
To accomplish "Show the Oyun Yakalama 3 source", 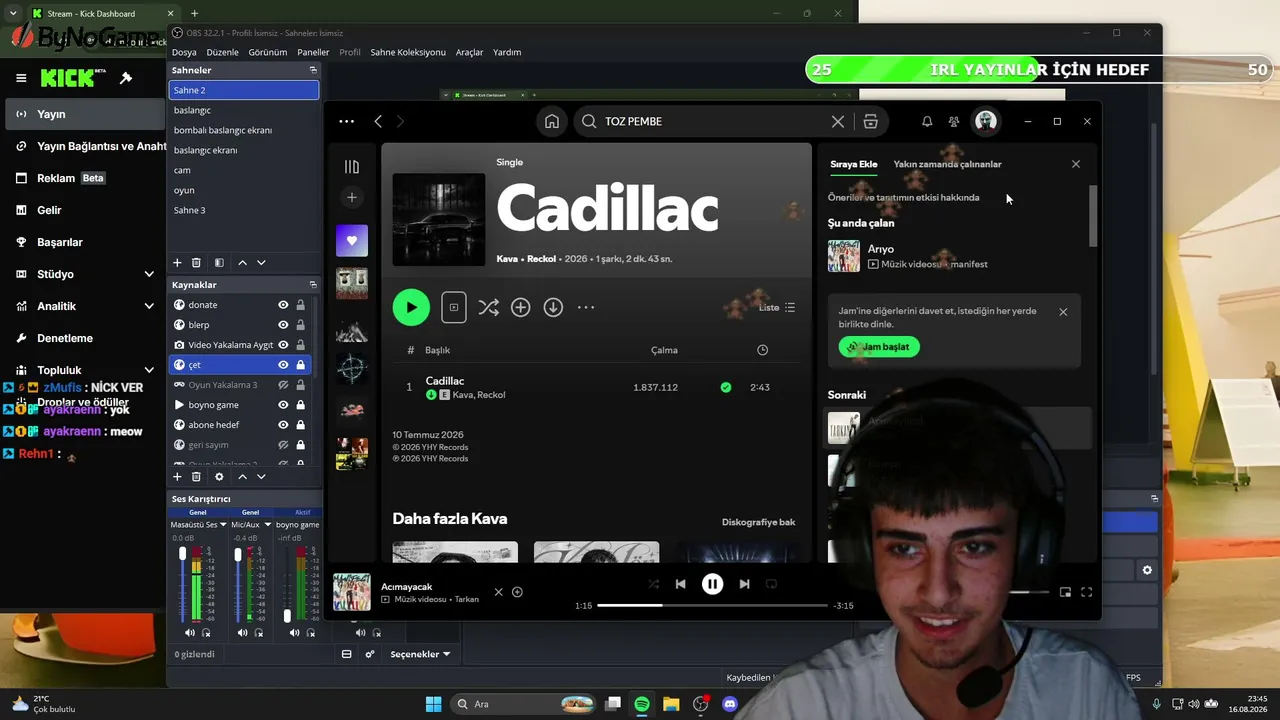I will point(283,385).
